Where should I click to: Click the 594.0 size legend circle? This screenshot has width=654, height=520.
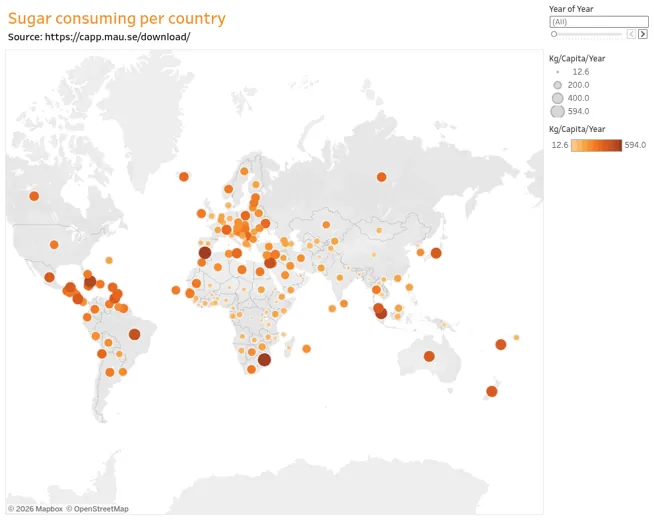558,111
